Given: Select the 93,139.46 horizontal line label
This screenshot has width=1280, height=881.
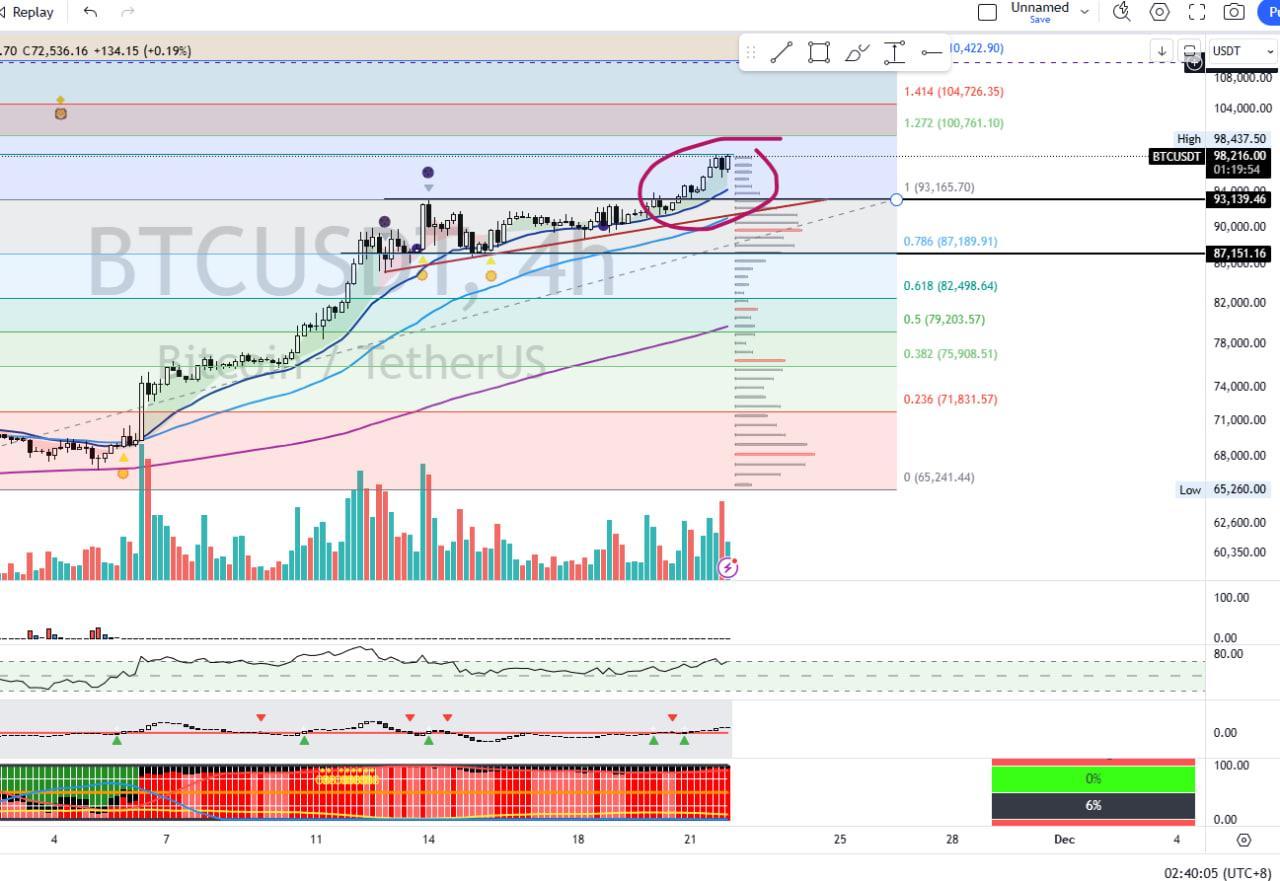Looking at the screenshot, I should coord(1241,199).
